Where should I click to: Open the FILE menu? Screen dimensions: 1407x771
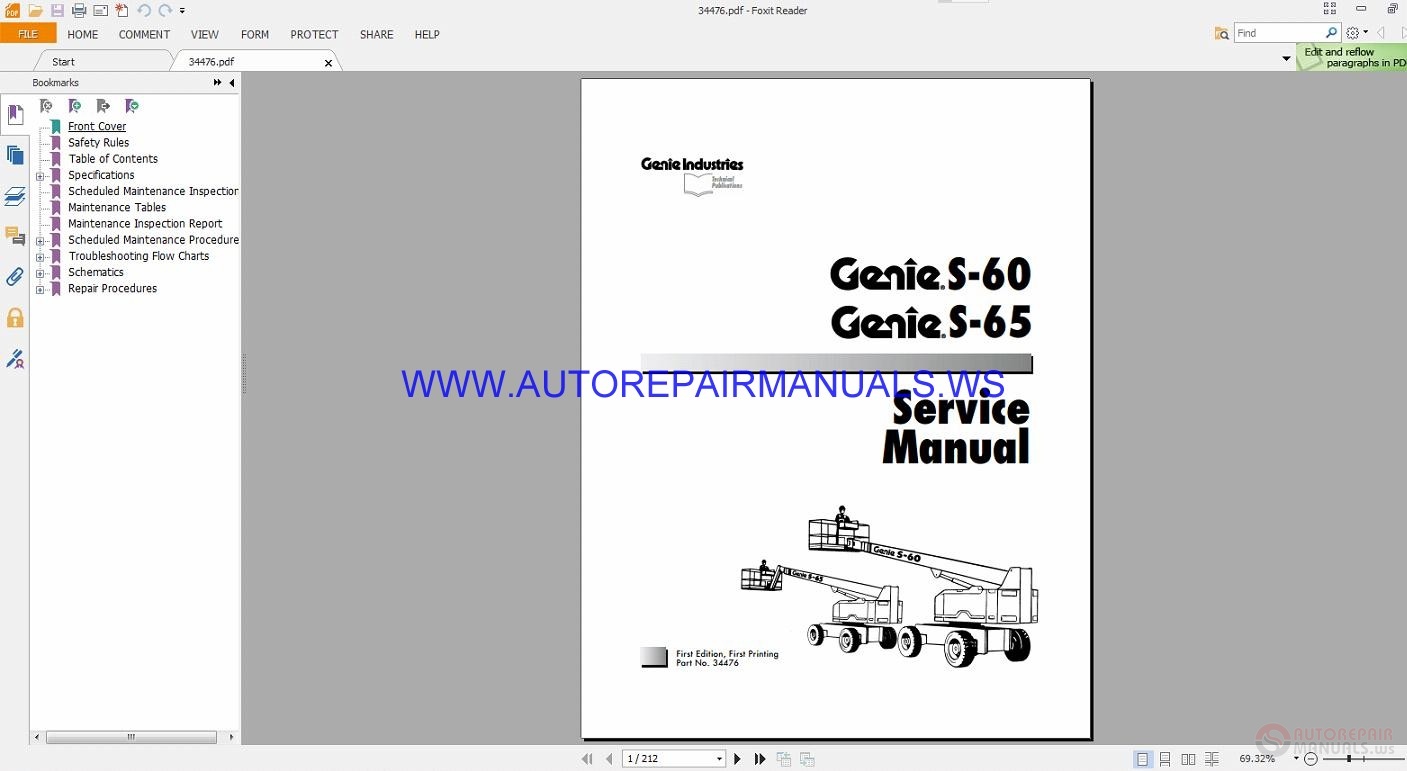(x=28, y=34)
